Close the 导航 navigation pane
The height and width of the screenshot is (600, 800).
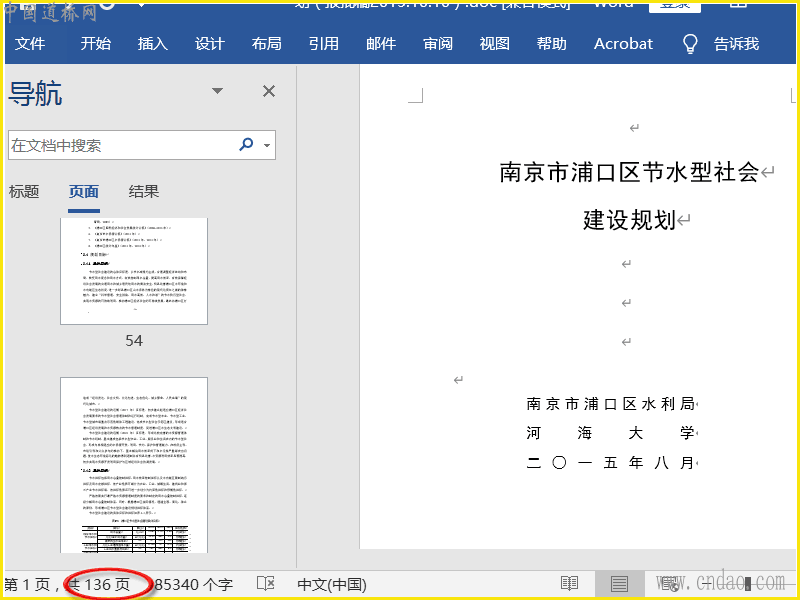269,91
